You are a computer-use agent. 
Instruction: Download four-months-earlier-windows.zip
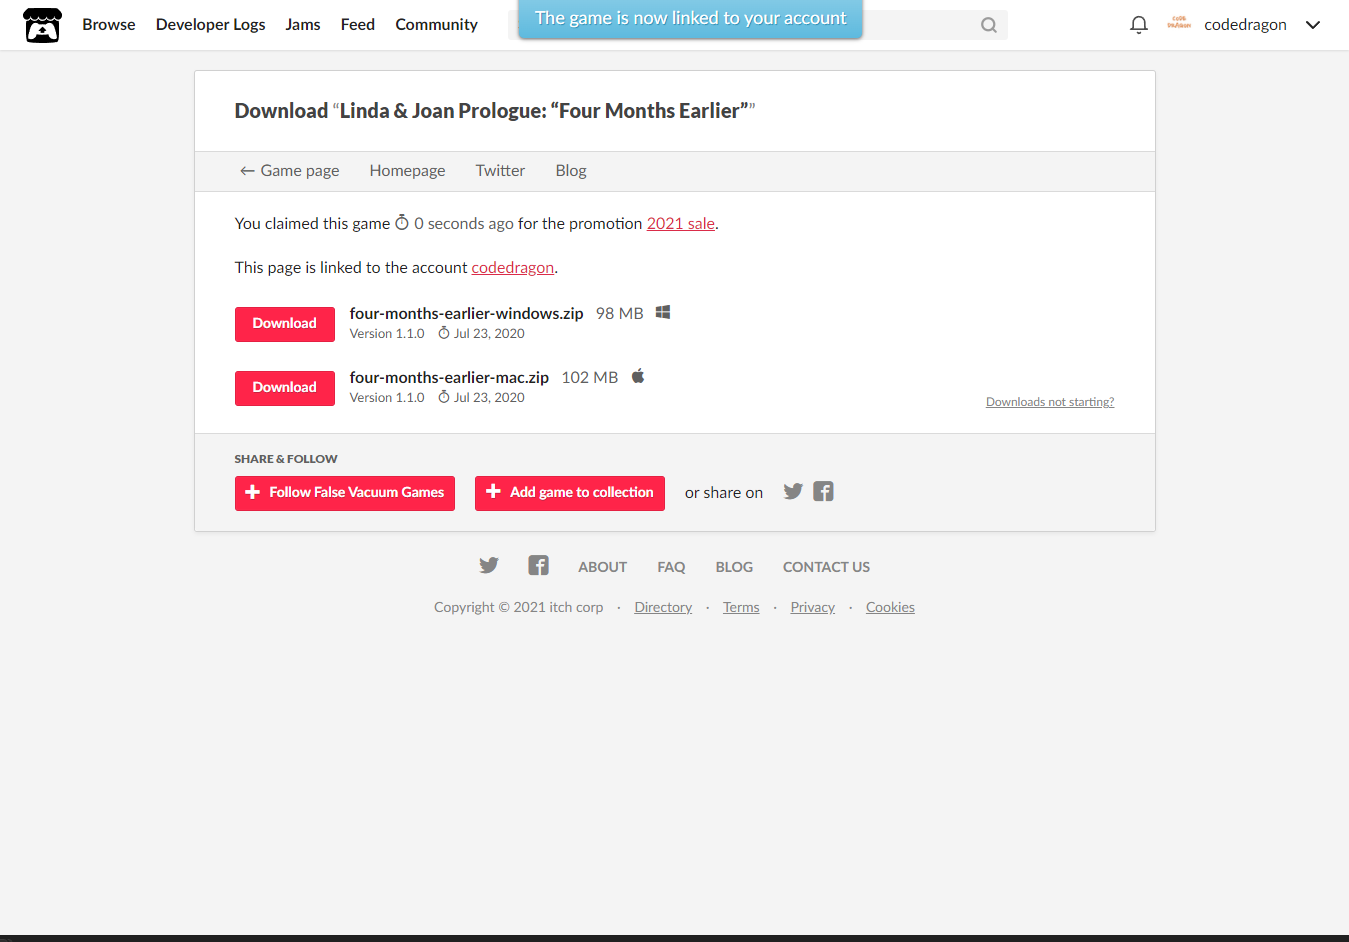[x=285, y=324]
